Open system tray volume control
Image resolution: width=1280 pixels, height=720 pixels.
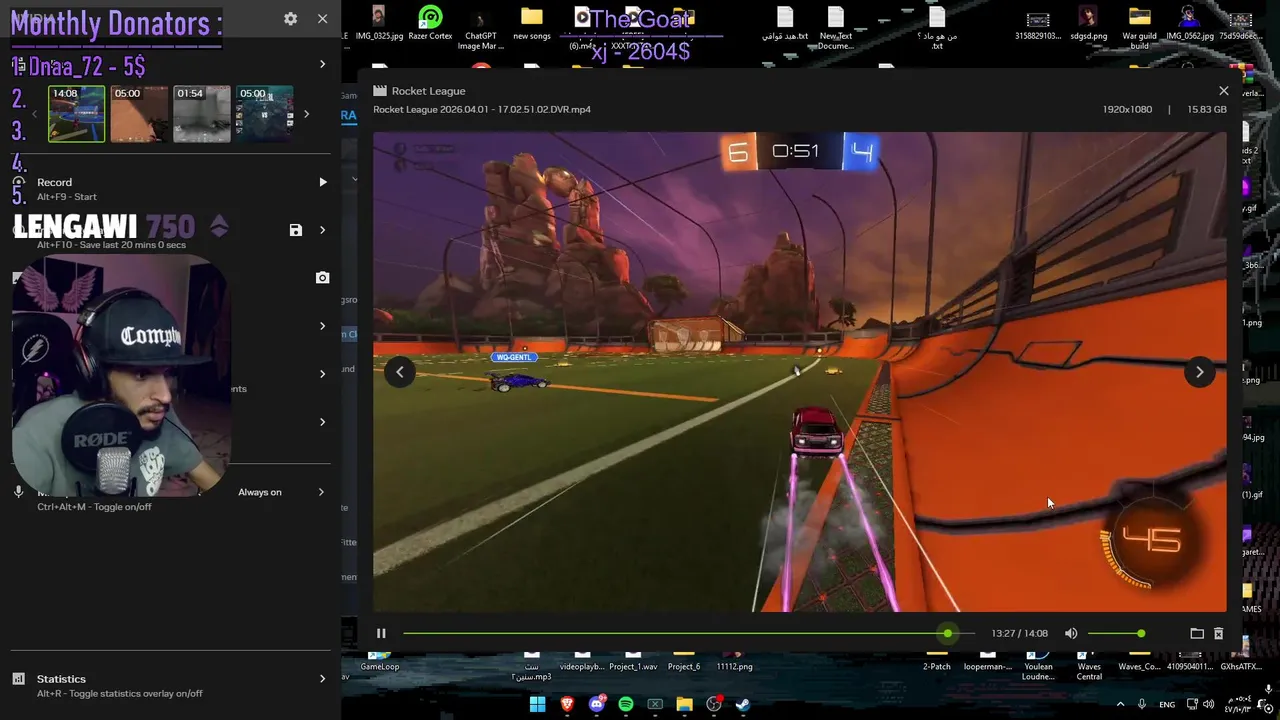click(1210, 704)
